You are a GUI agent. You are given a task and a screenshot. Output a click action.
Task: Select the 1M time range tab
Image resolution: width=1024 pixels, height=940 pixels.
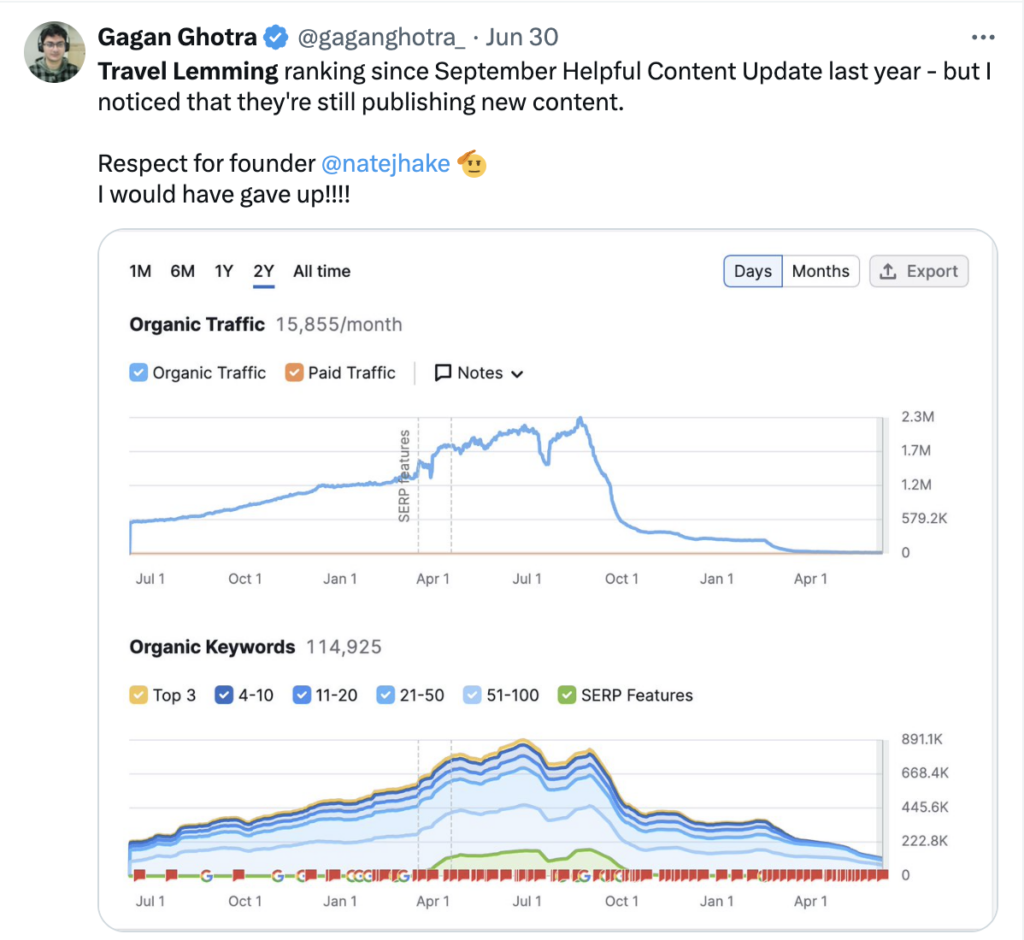point(140,271)
